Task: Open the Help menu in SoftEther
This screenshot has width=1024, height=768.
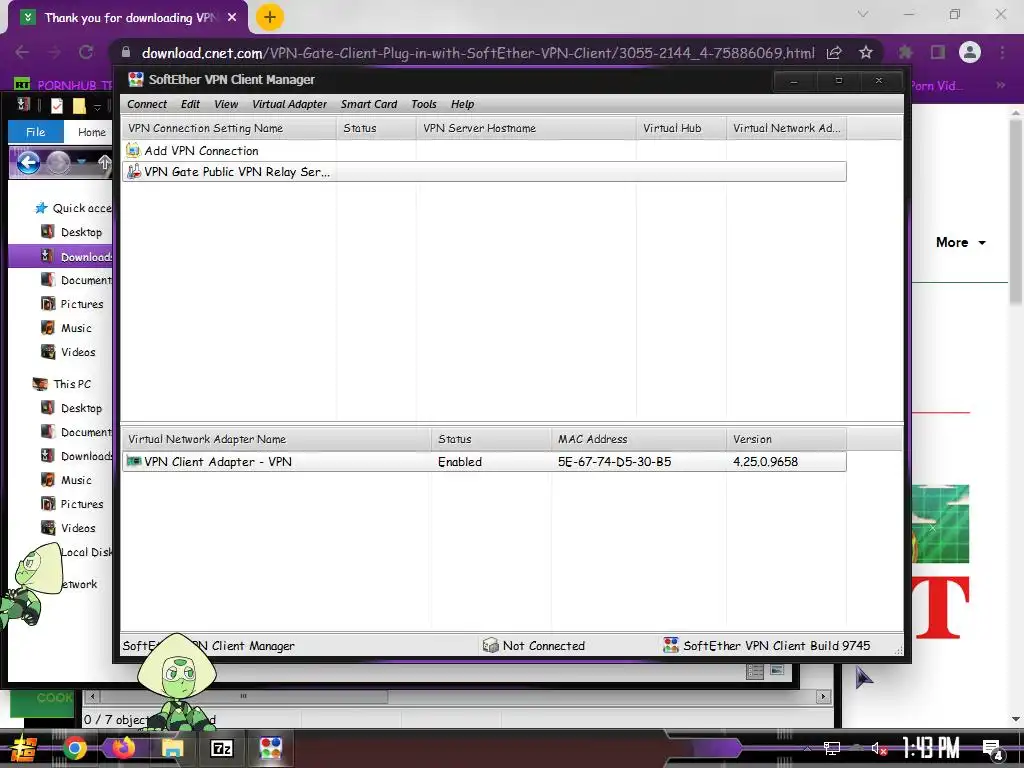Action: [462, 104]
